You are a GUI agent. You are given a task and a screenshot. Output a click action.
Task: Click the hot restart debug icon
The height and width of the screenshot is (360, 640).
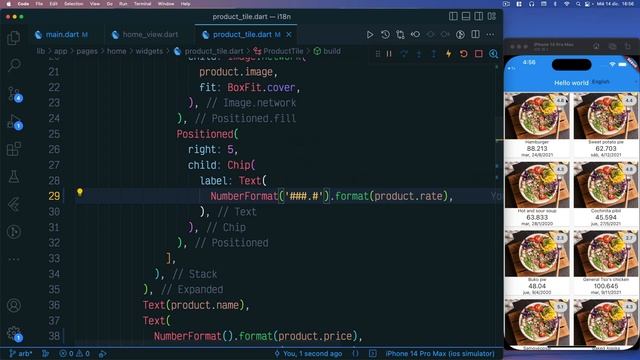pos(464,53)
